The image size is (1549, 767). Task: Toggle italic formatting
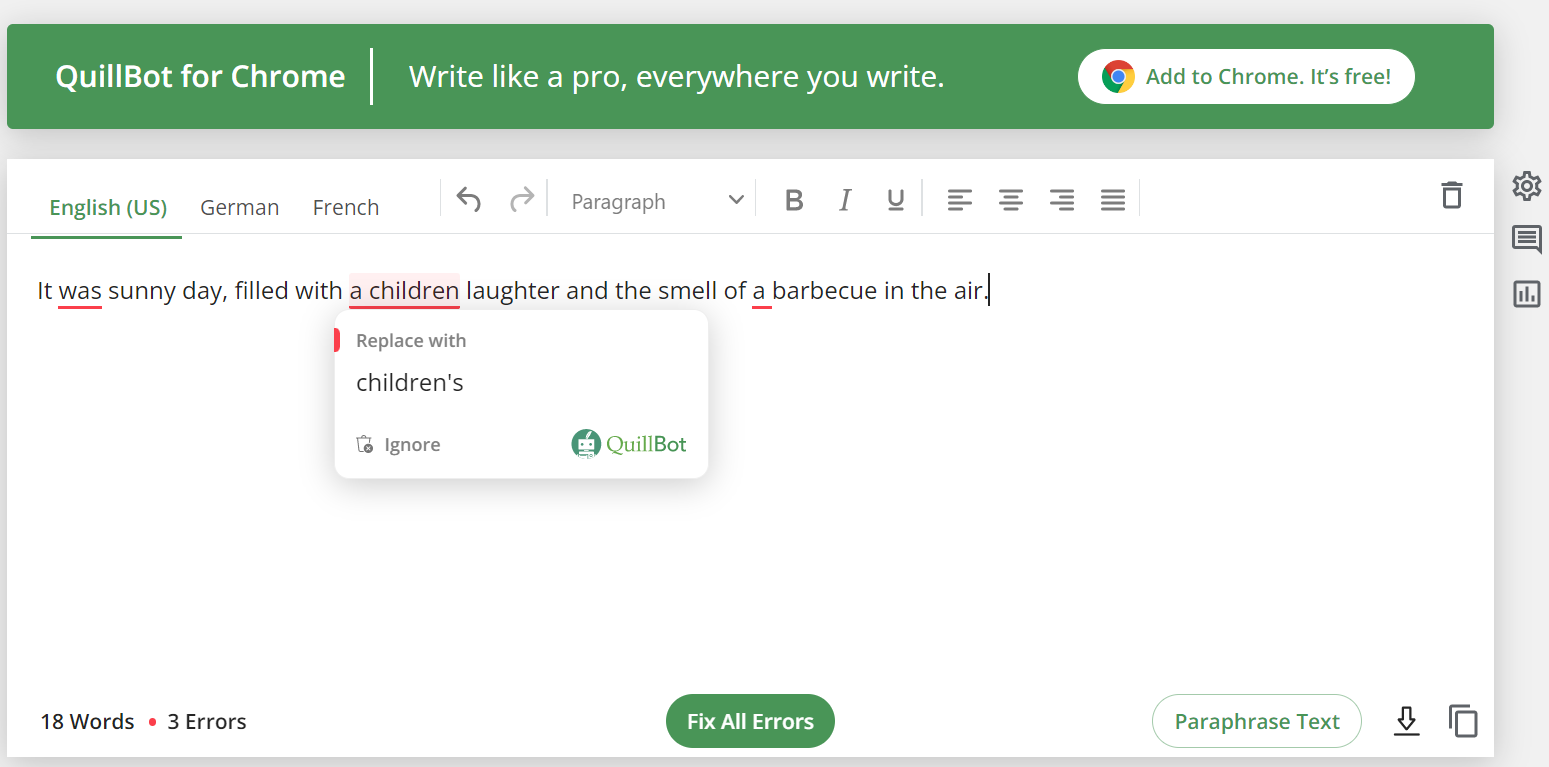tap(845, 201)
